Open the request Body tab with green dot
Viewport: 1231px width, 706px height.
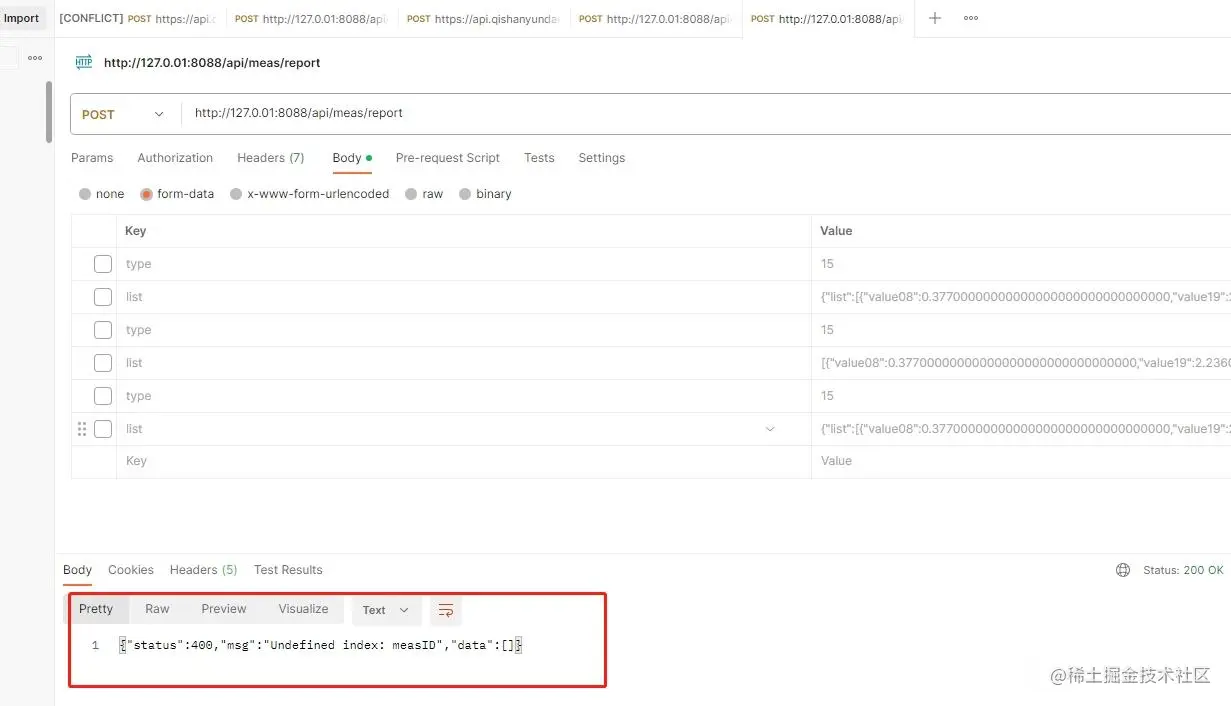tap(352, 158)
